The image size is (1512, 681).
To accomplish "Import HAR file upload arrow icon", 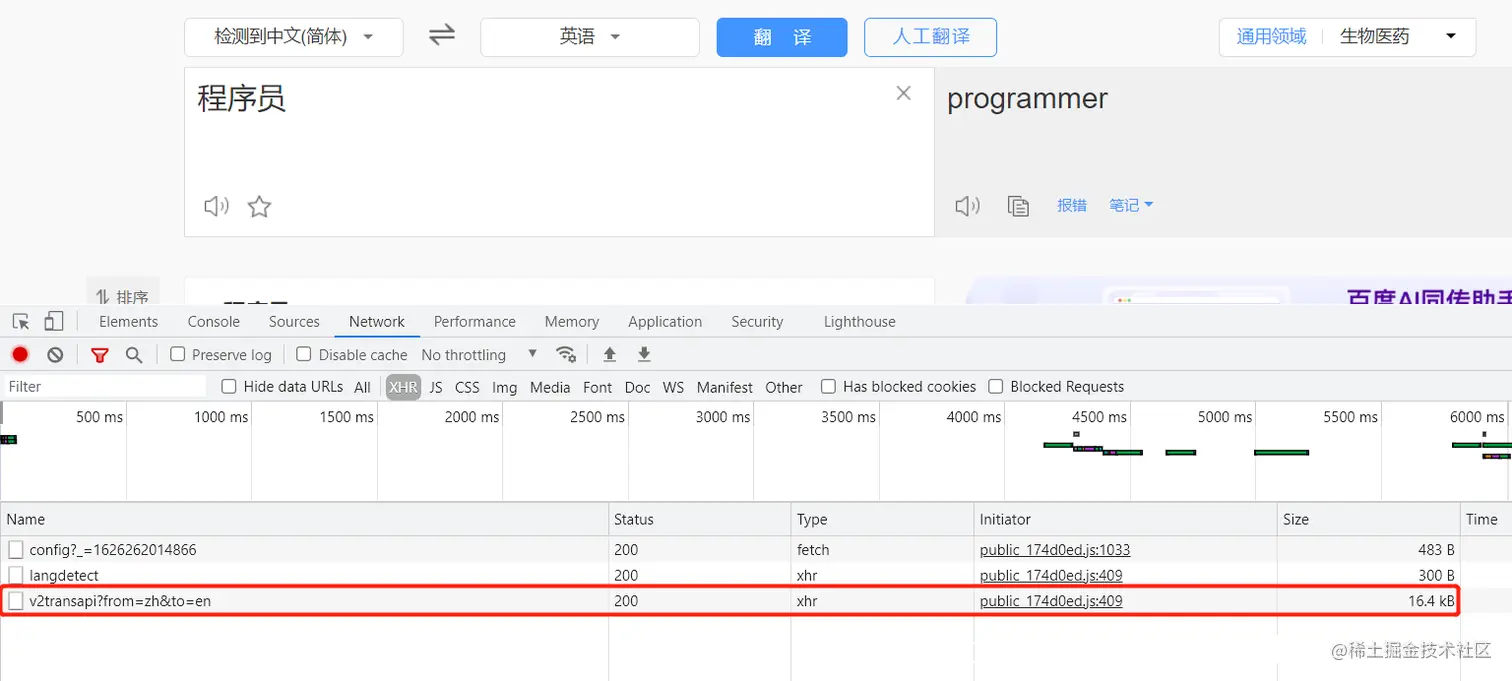I will tap(609, 354).
